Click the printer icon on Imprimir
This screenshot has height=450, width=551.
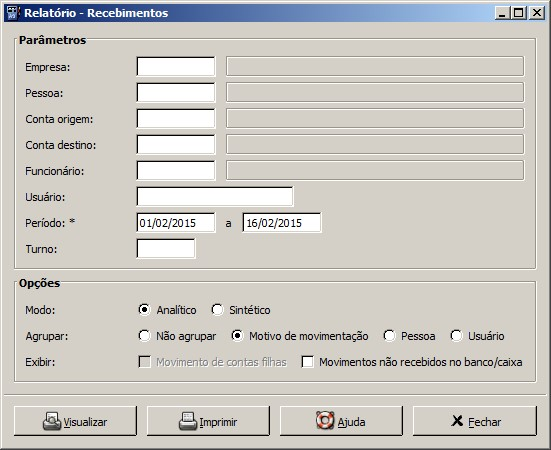[x=188, y=421]
